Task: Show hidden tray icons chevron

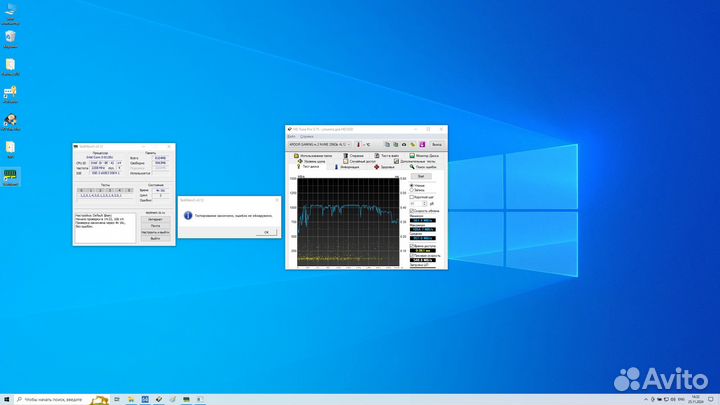Action: click(646, 399)
